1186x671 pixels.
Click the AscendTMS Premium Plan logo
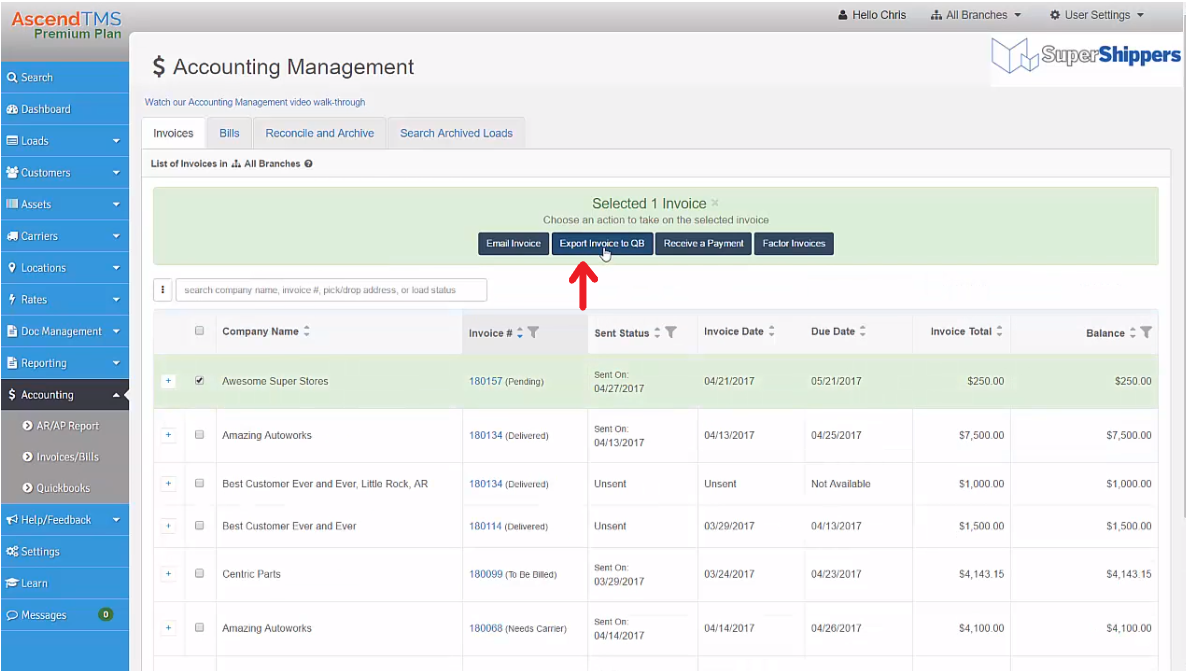[67, 25]
